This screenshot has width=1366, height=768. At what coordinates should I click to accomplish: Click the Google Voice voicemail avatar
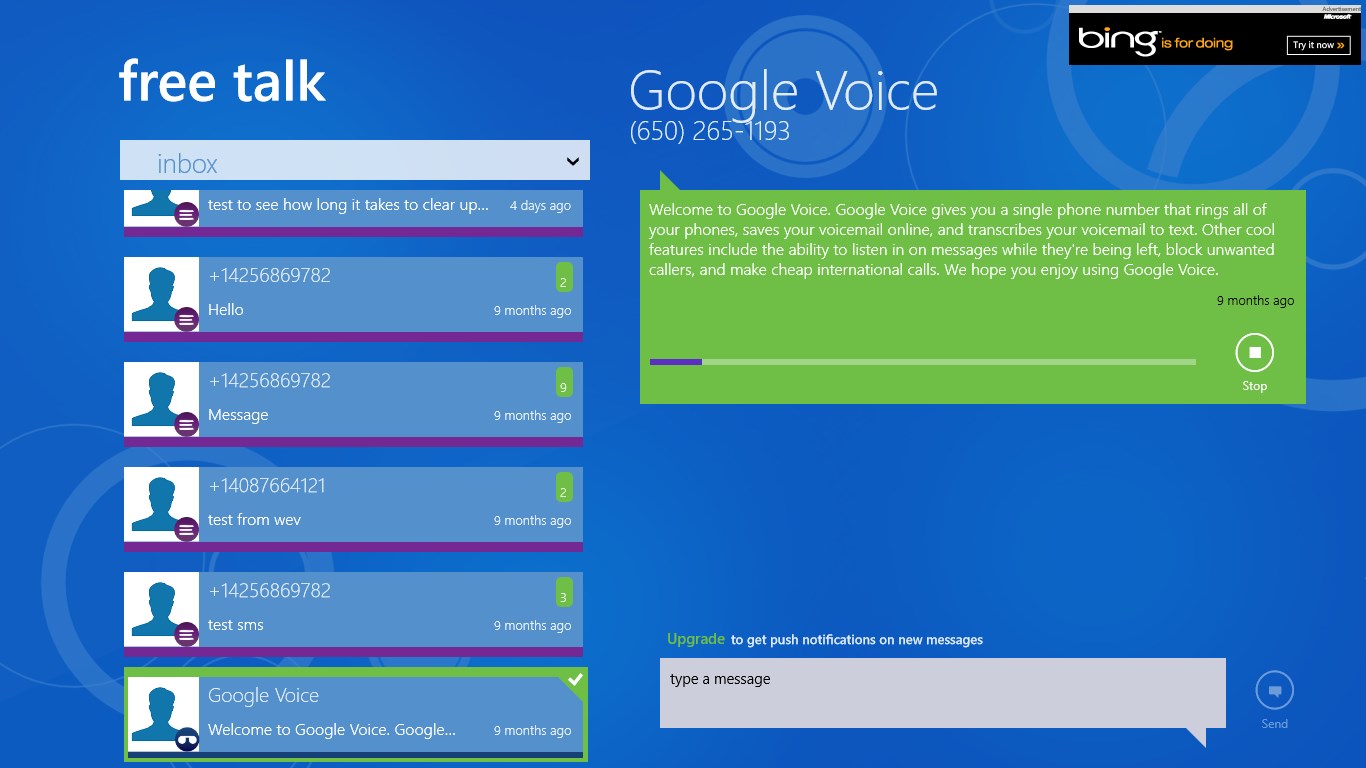tap(163, 714)
